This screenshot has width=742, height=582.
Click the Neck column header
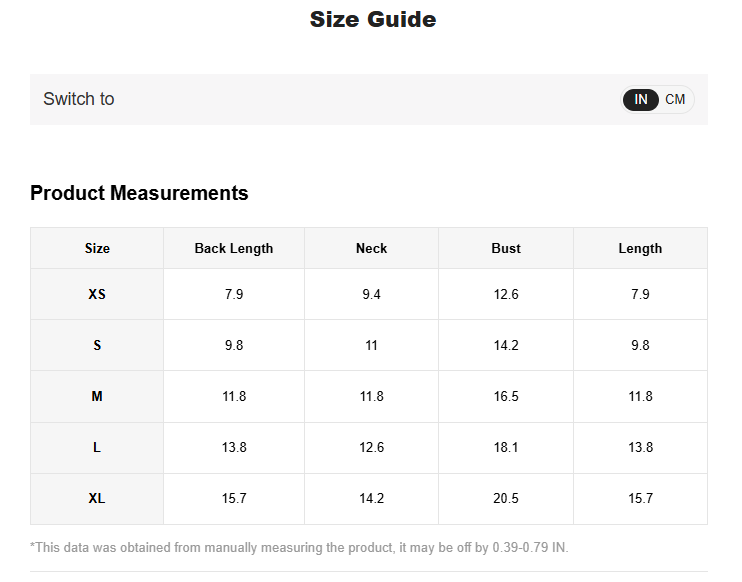371,248
